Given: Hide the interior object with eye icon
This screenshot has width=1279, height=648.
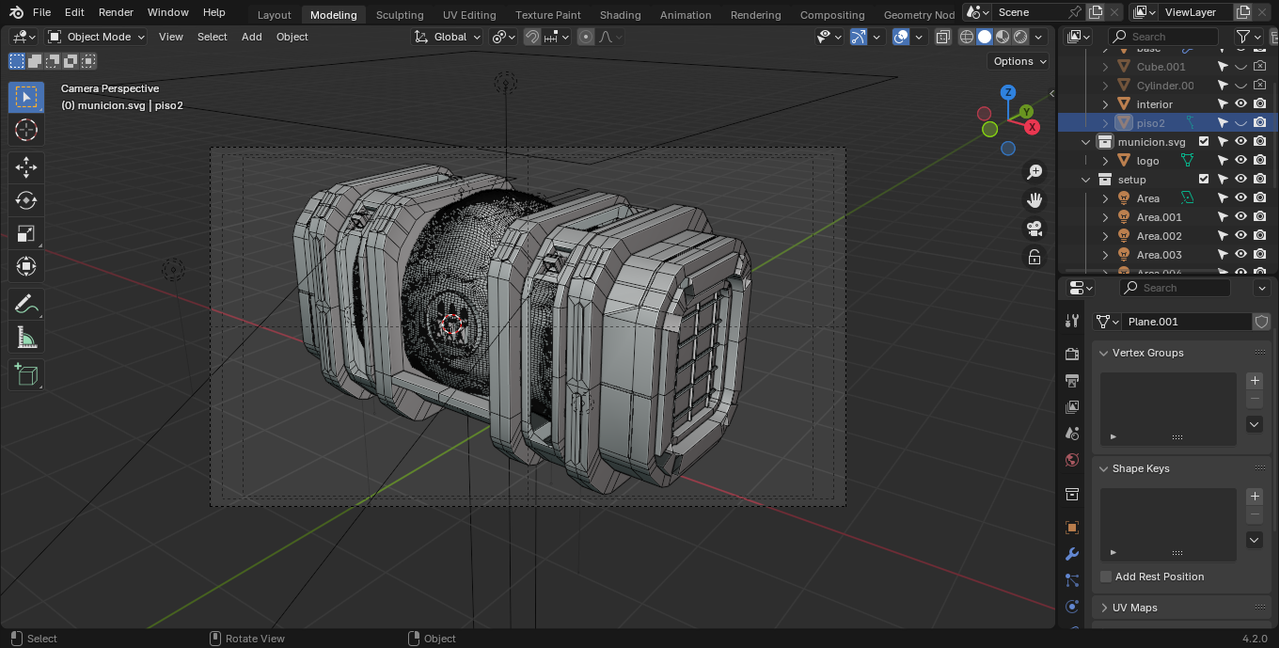Looking at the screenshot, I should click(1240, 104).
